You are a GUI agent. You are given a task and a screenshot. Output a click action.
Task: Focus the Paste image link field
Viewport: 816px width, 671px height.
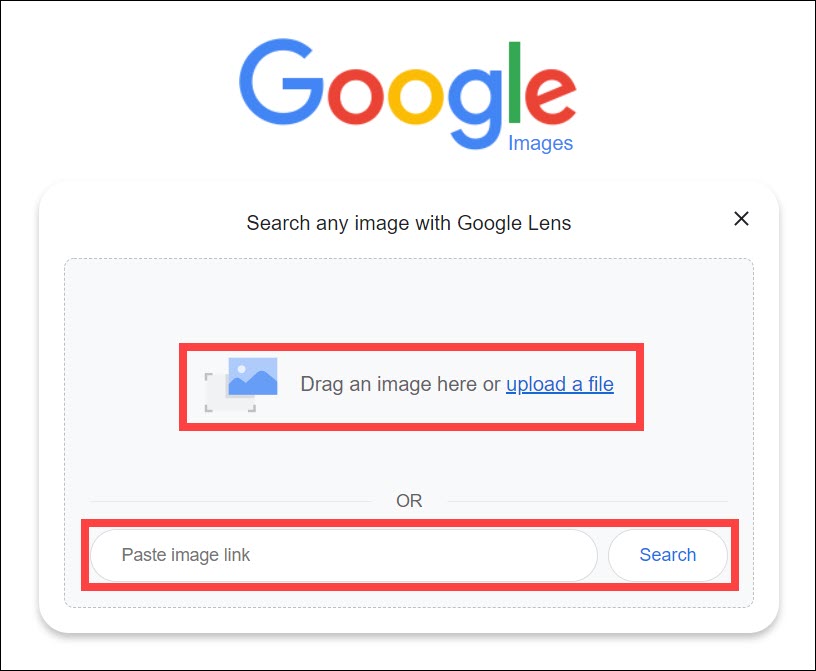343,555
